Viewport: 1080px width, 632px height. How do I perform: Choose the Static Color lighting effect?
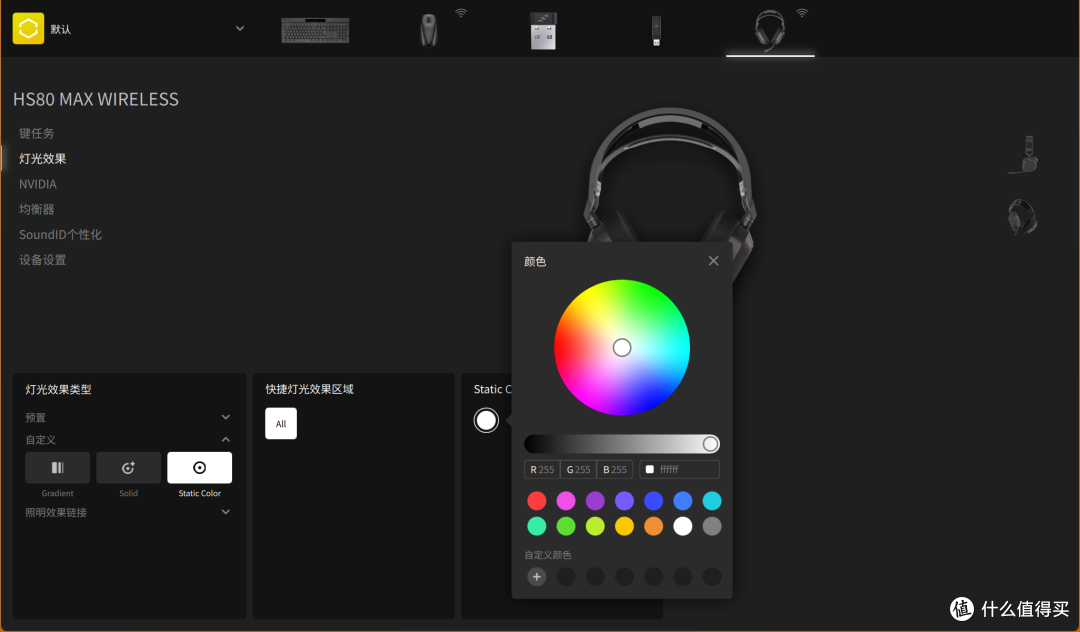click(200, 468)
